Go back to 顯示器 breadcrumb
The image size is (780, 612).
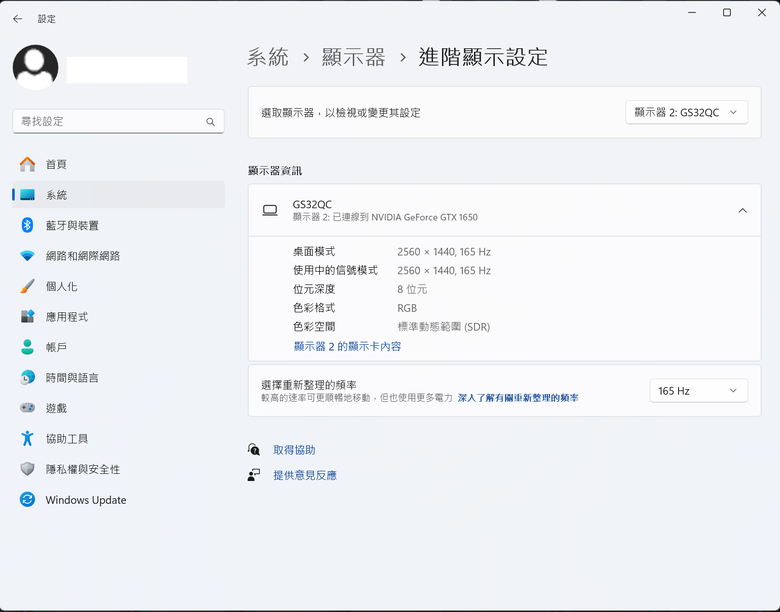coord(353,57)
